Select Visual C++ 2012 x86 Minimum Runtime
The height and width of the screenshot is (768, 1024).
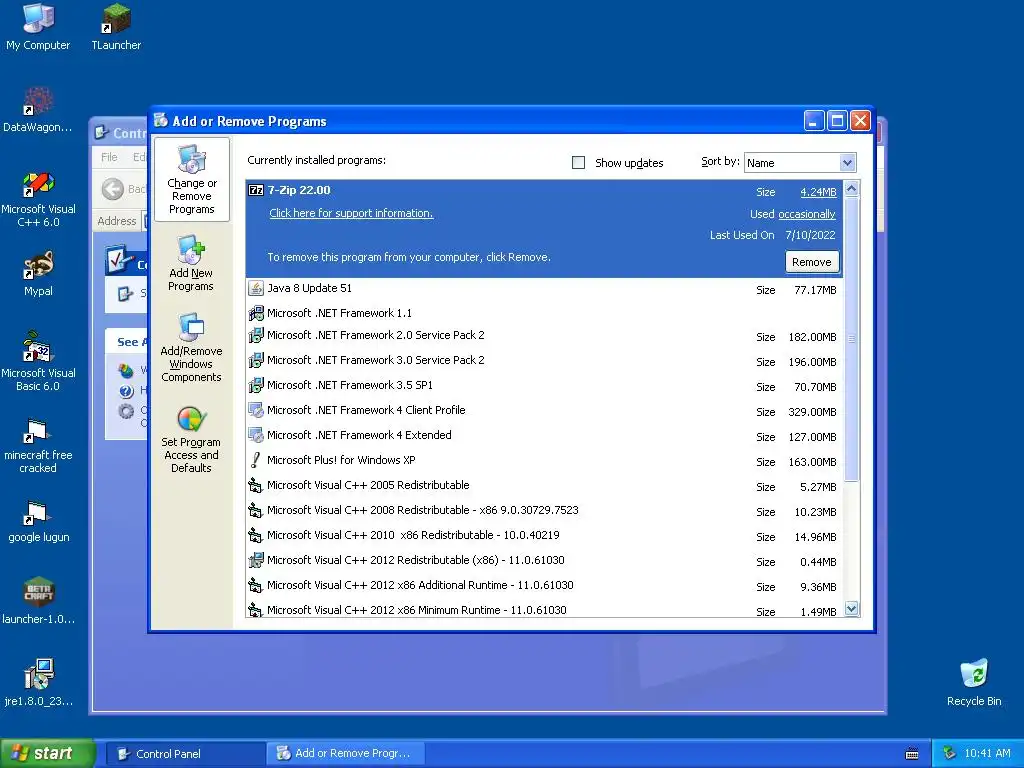[x=545, y=610]
